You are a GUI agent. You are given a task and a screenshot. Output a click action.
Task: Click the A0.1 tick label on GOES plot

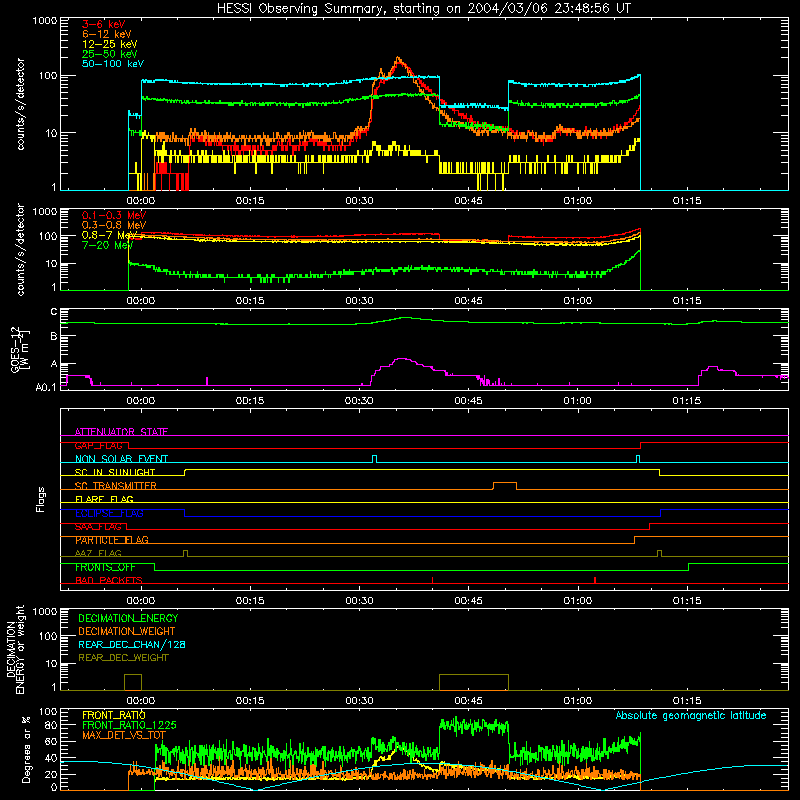(46, 388)
